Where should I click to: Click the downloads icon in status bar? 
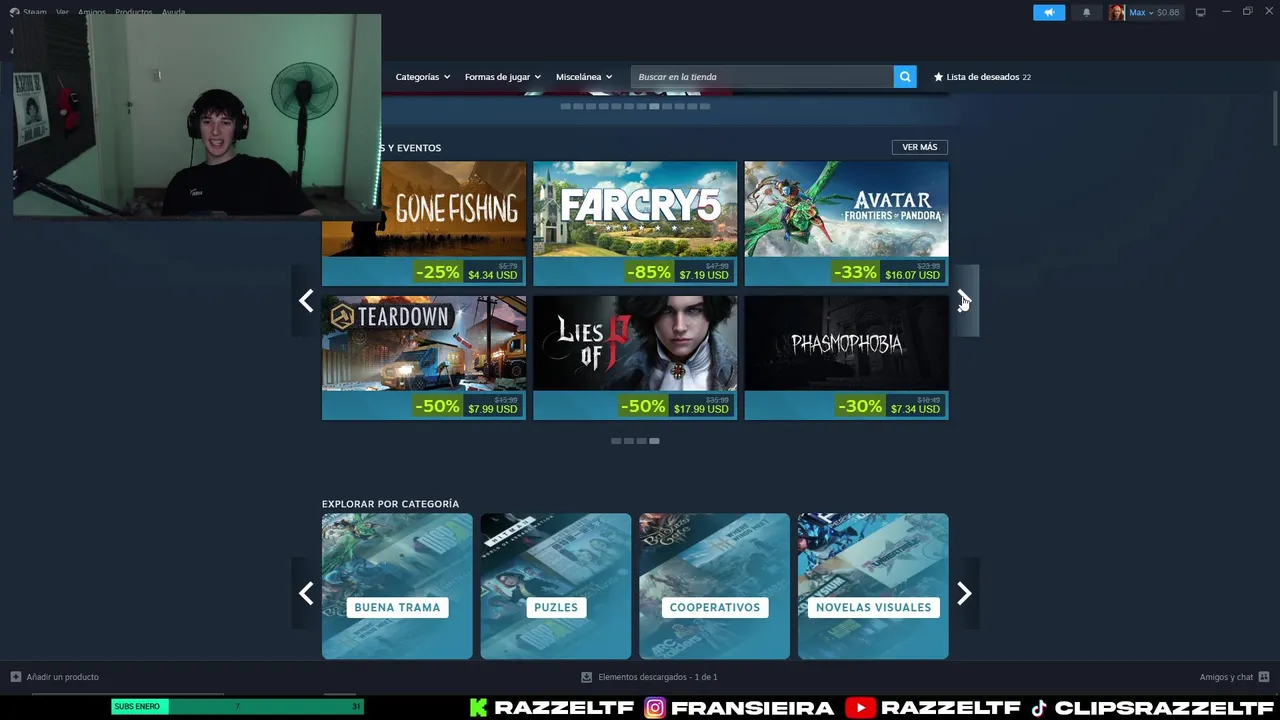tap(587, 677)
